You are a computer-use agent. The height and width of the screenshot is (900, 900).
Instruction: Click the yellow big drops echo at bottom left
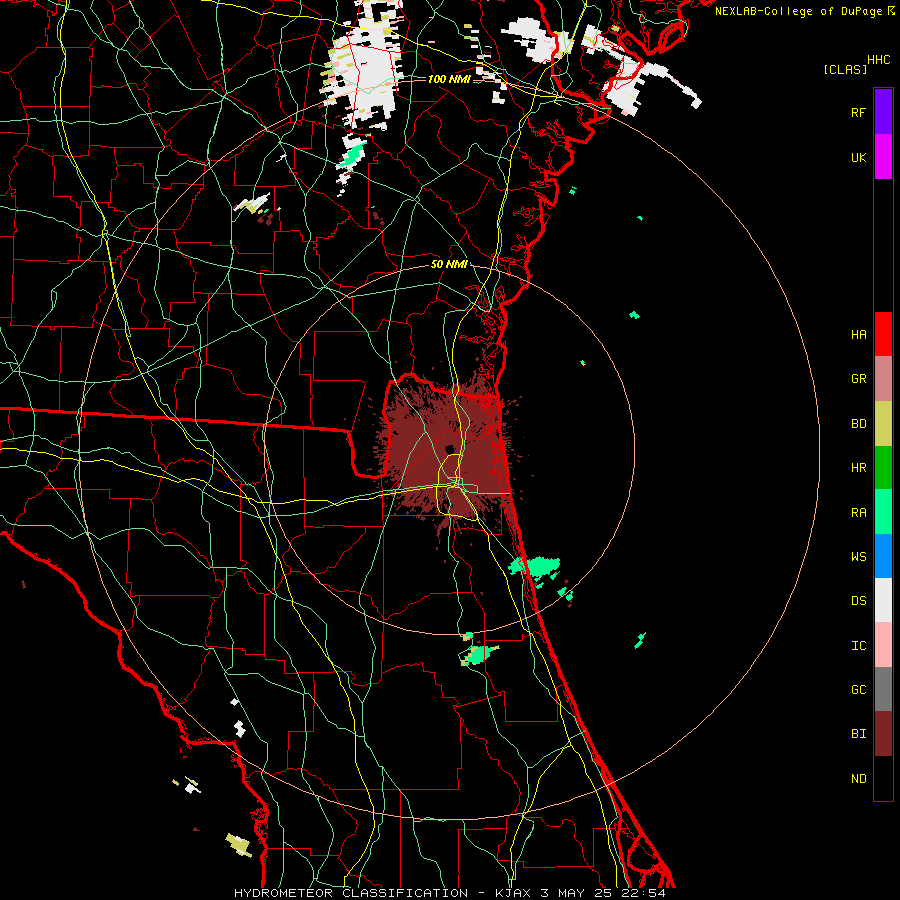[239, 844]
